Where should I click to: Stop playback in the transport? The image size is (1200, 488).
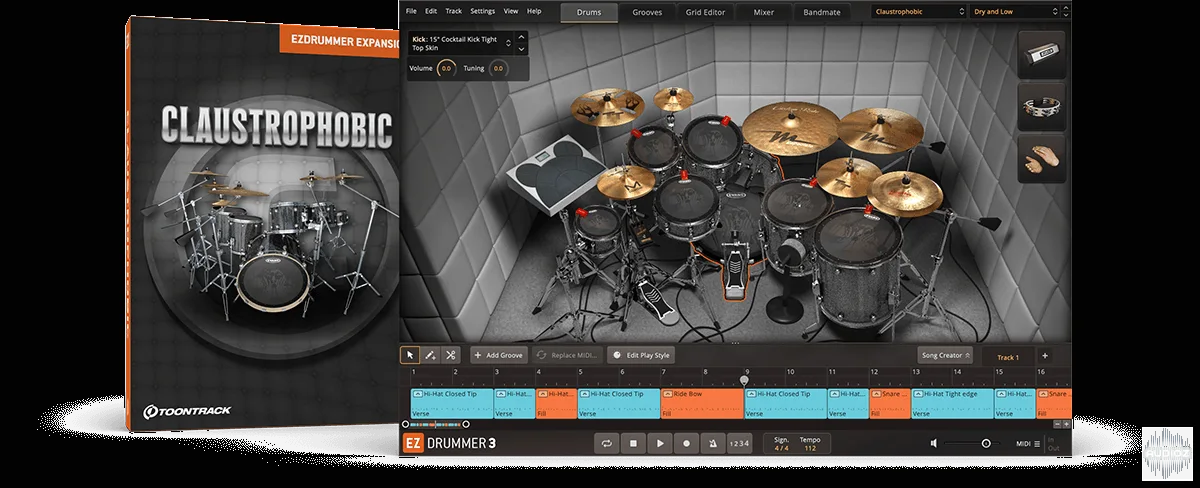[x=632, y=443]
